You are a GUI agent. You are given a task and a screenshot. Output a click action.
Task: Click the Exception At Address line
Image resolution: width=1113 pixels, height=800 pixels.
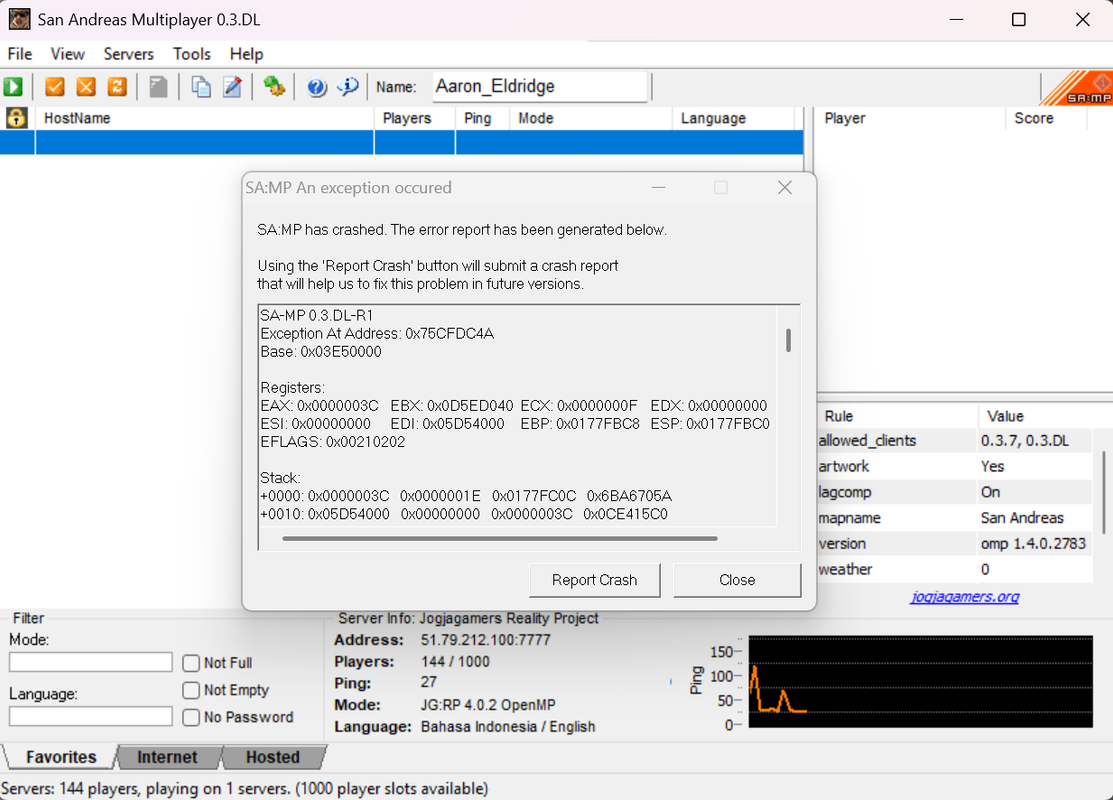coord(377,334)
